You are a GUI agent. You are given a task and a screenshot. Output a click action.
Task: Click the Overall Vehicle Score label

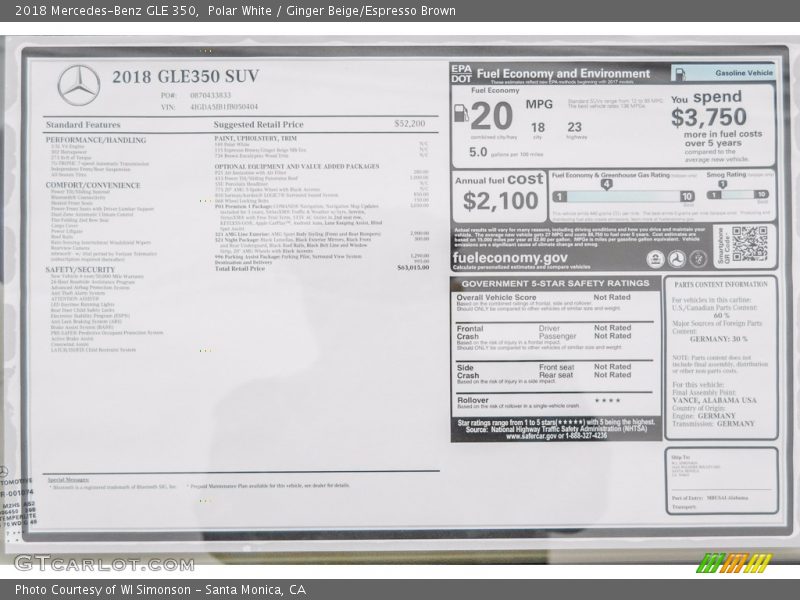click(x=496, y=297)
